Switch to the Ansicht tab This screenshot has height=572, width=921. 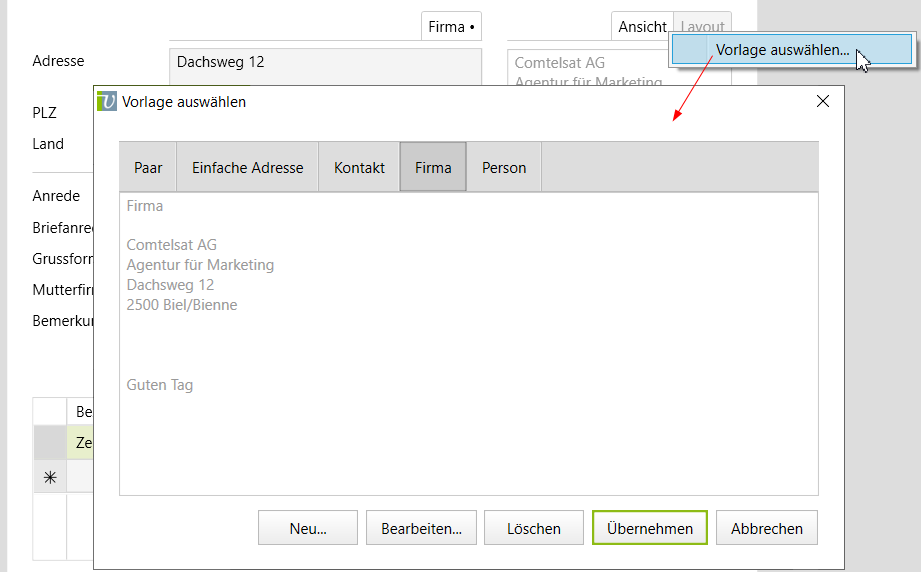pyautogui.click(x=642, y=27)
